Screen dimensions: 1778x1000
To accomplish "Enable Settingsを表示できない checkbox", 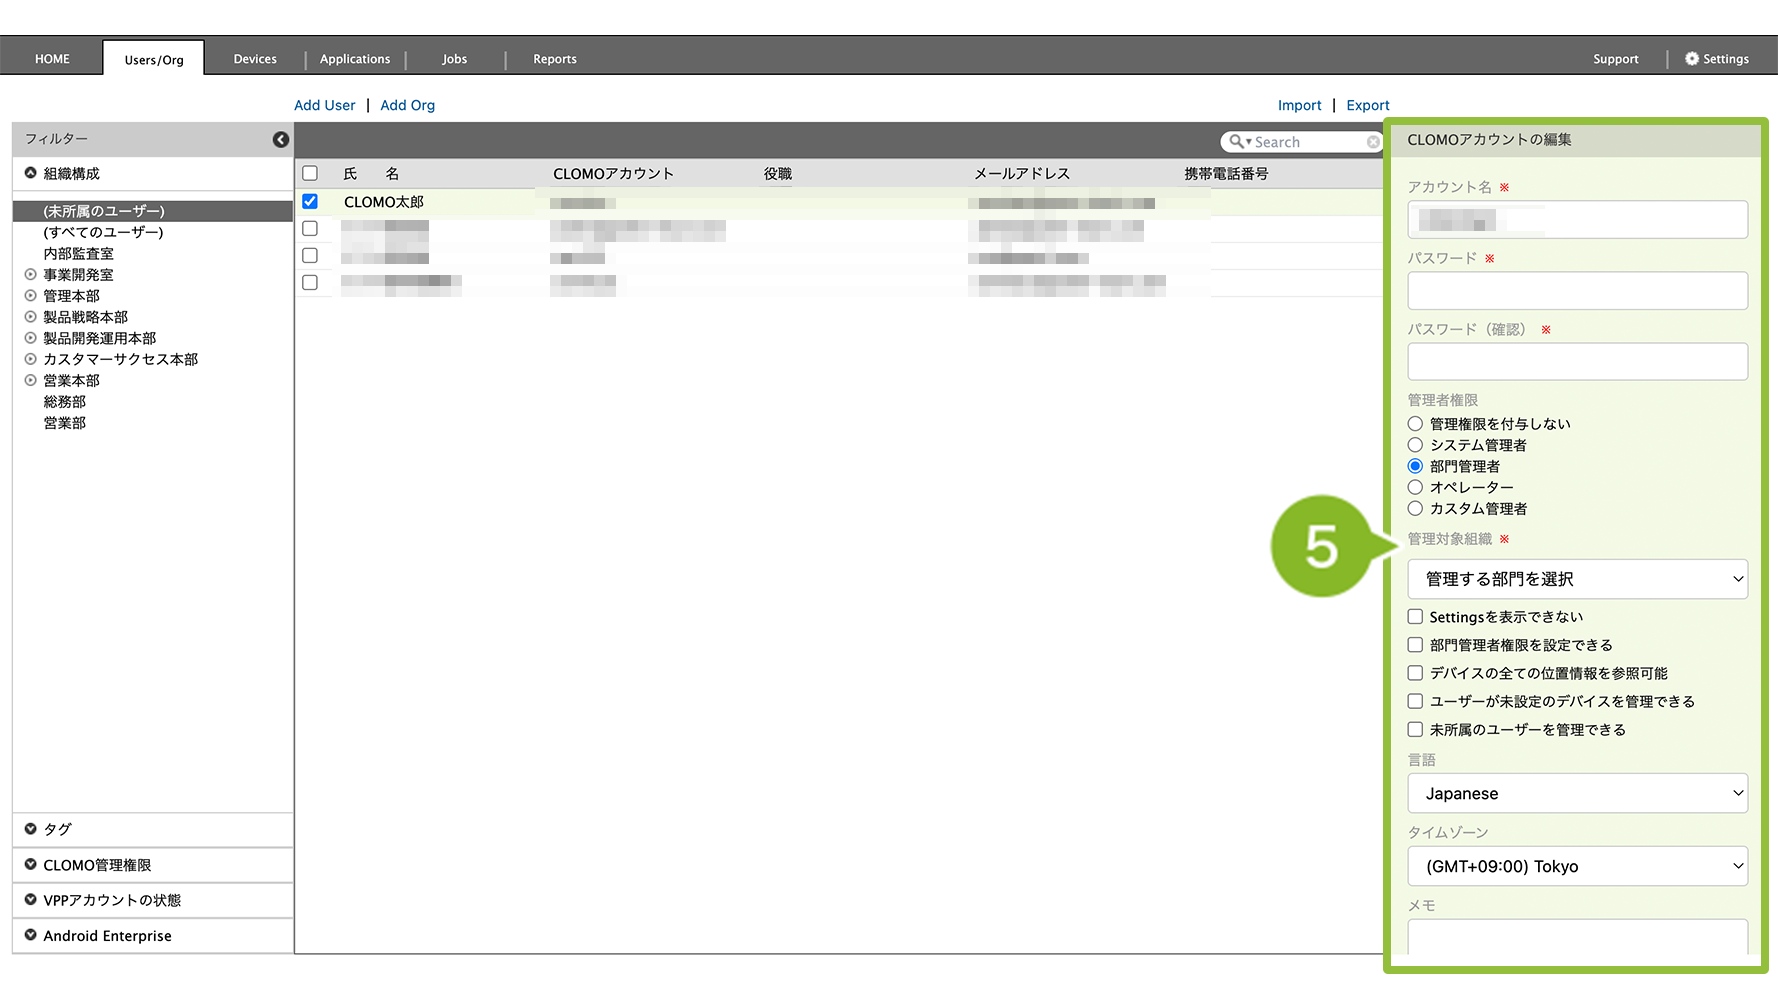I will point(1415,617).
